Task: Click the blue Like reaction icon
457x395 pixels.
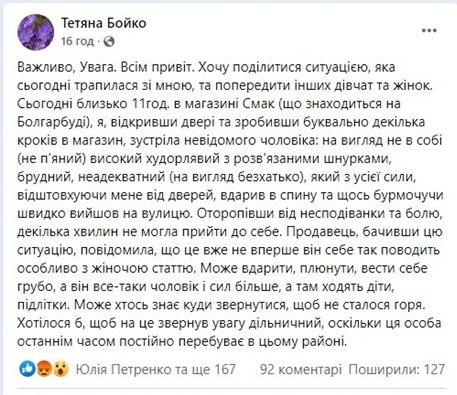Action: 27,369
